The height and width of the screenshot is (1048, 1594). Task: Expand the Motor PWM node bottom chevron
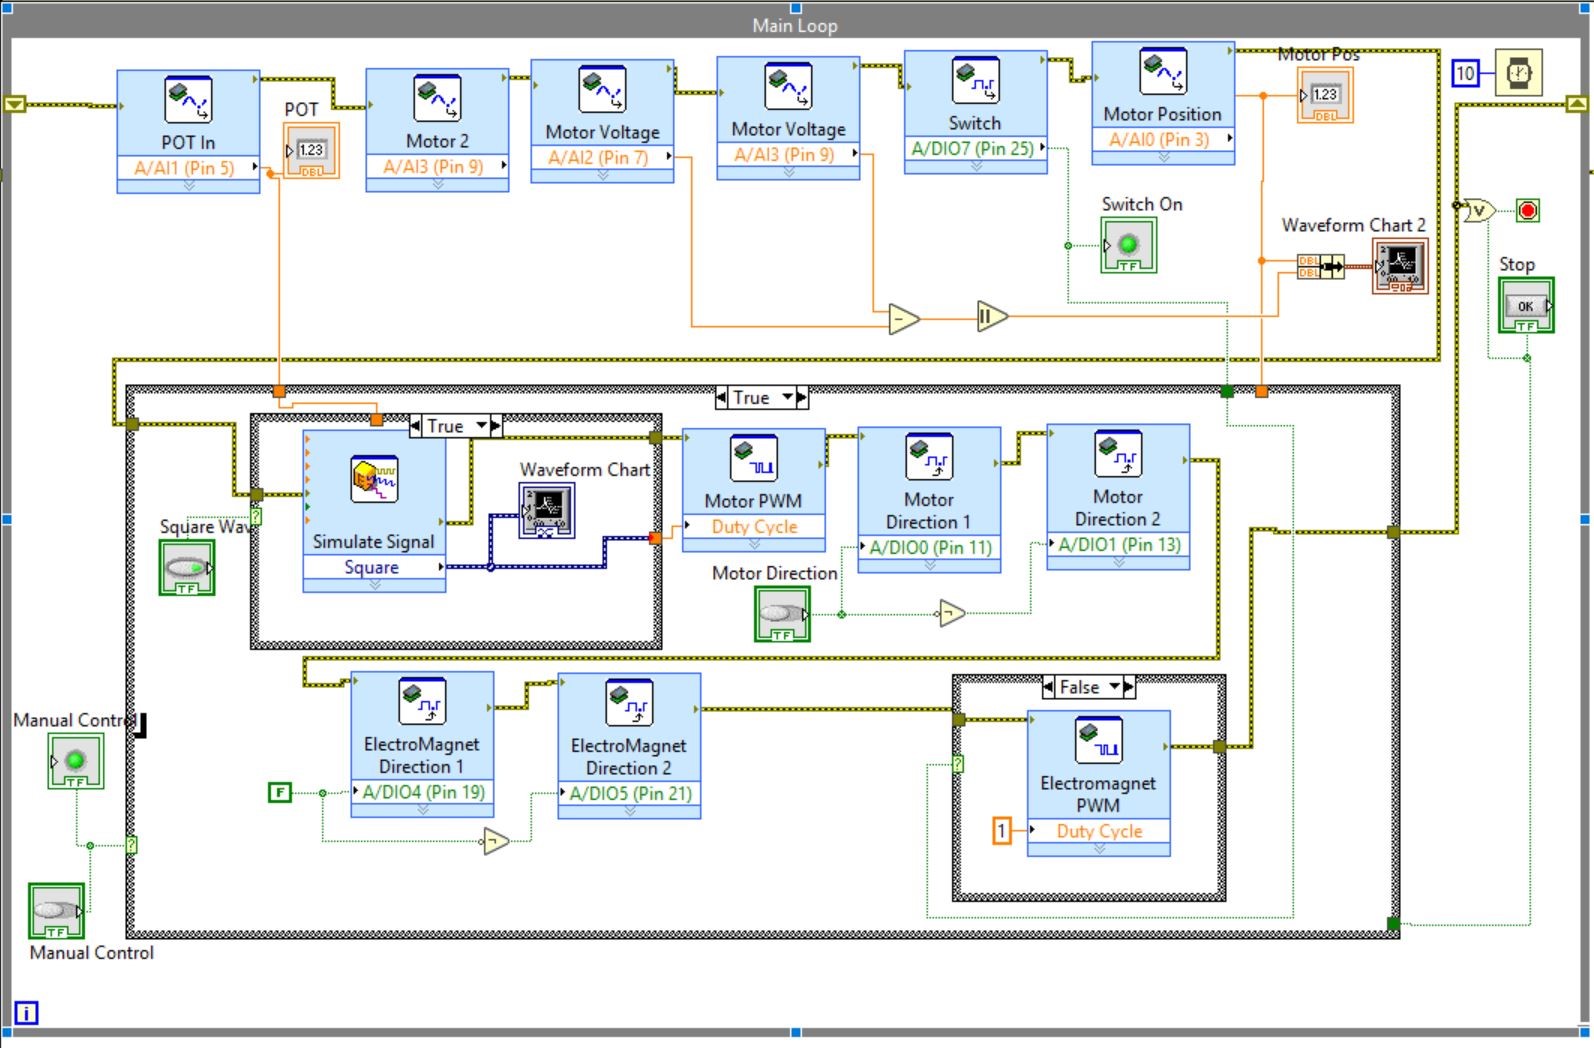point(754,545)
